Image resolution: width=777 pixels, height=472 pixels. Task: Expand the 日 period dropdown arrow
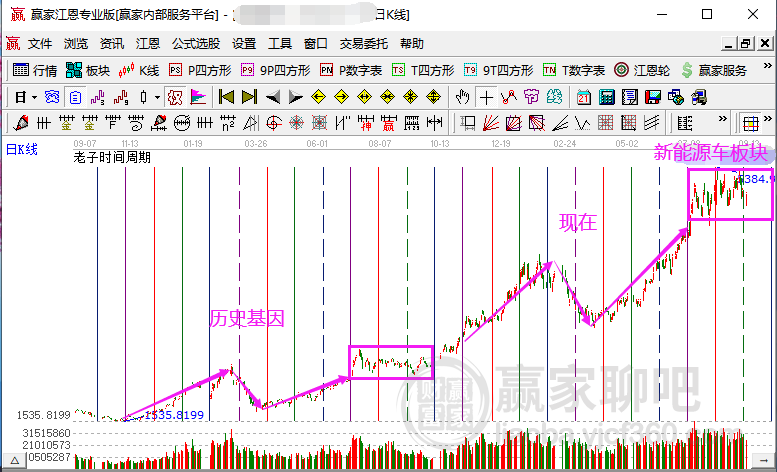(x=34, y=97)
